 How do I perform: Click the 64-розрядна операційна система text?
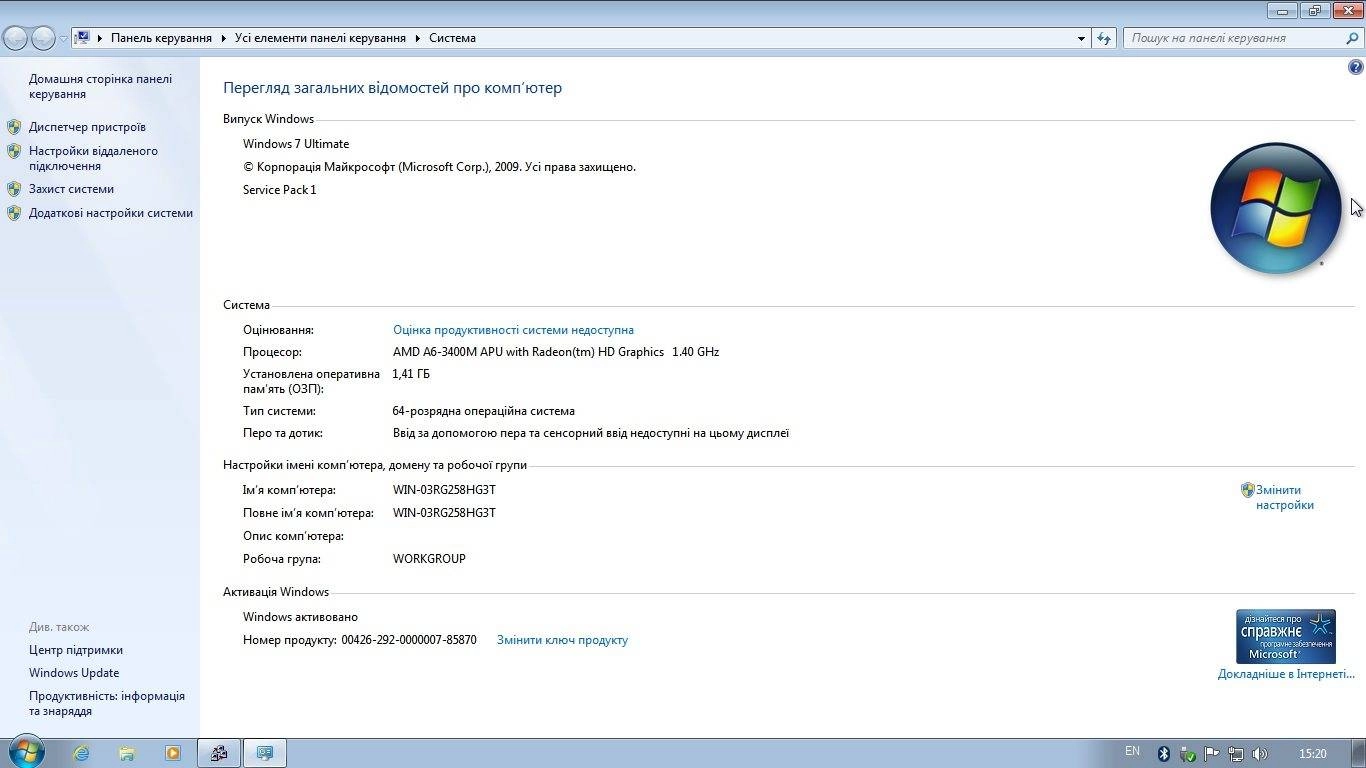click(x=484, y=411)
